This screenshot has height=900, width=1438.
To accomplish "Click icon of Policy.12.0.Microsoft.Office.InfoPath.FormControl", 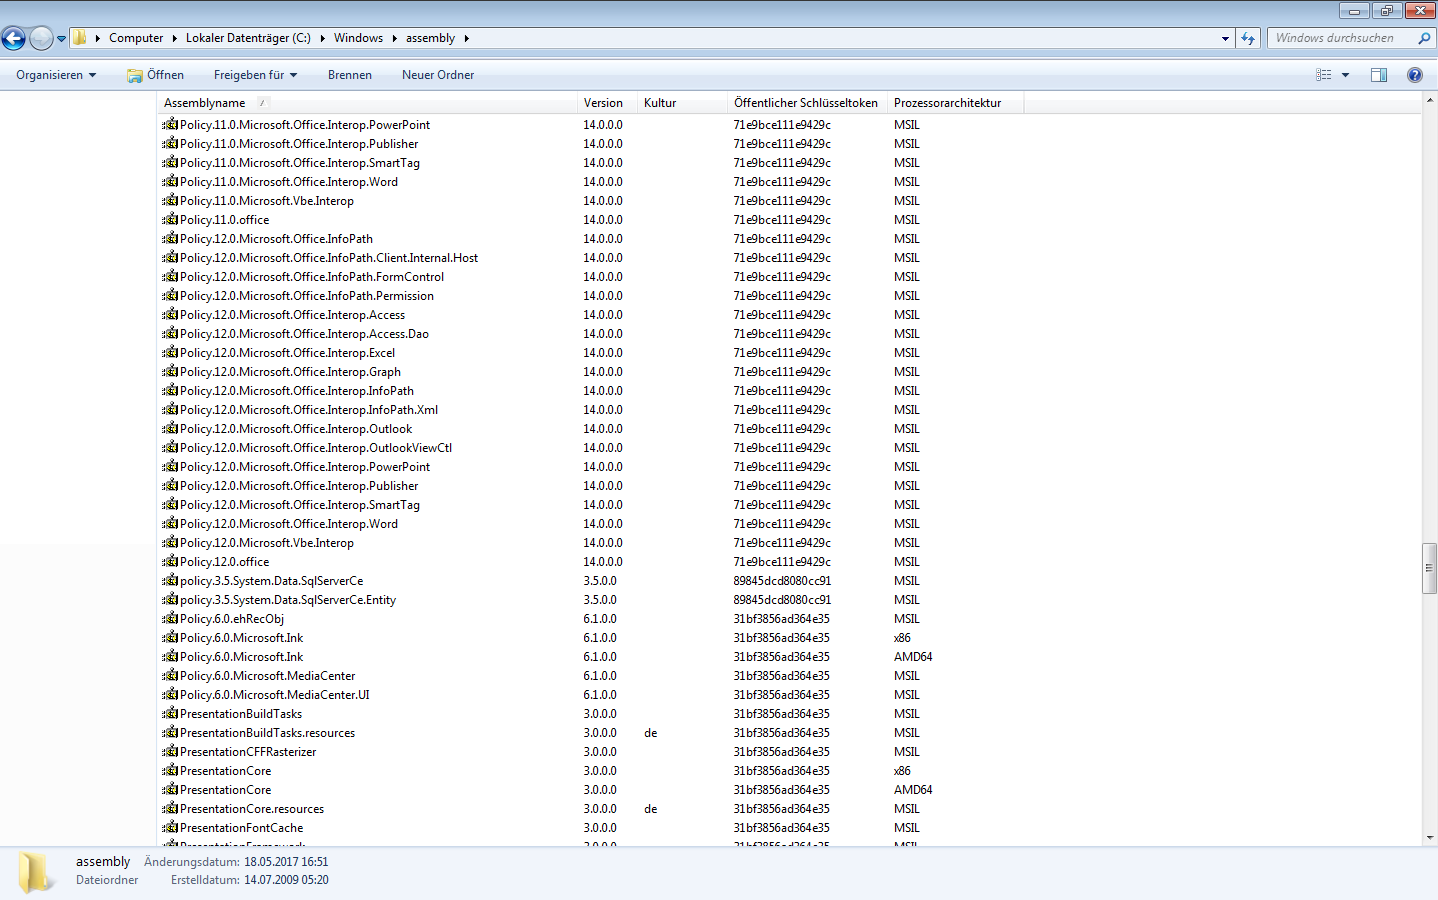I will point(170,276).
